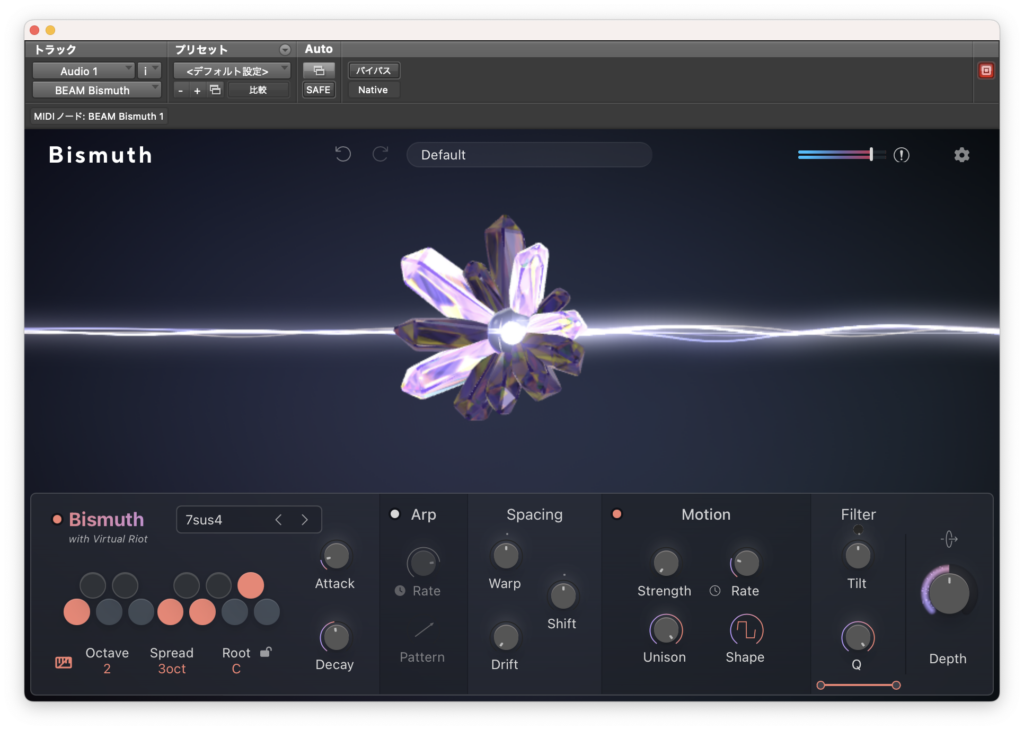Click the Drift knob in Spacing
Screen dimensions: 1024x730
tap(505, 637)
